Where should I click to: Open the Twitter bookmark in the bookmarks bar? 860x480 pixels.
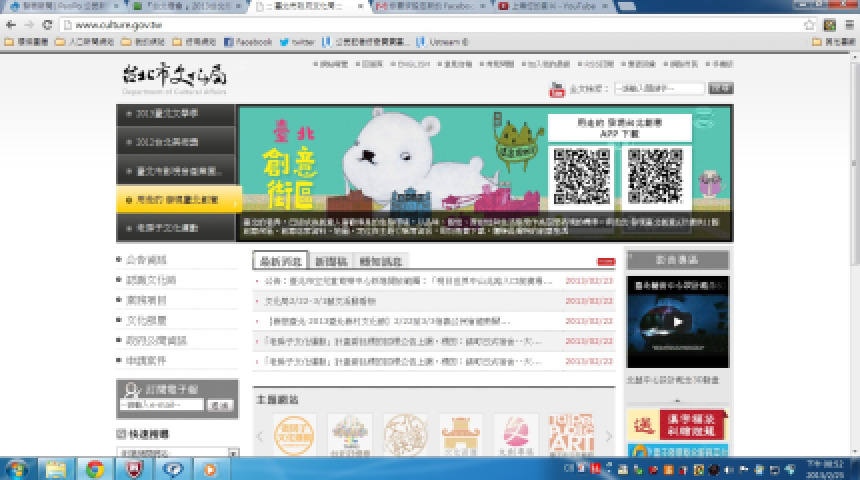click(x=297, y=42)
